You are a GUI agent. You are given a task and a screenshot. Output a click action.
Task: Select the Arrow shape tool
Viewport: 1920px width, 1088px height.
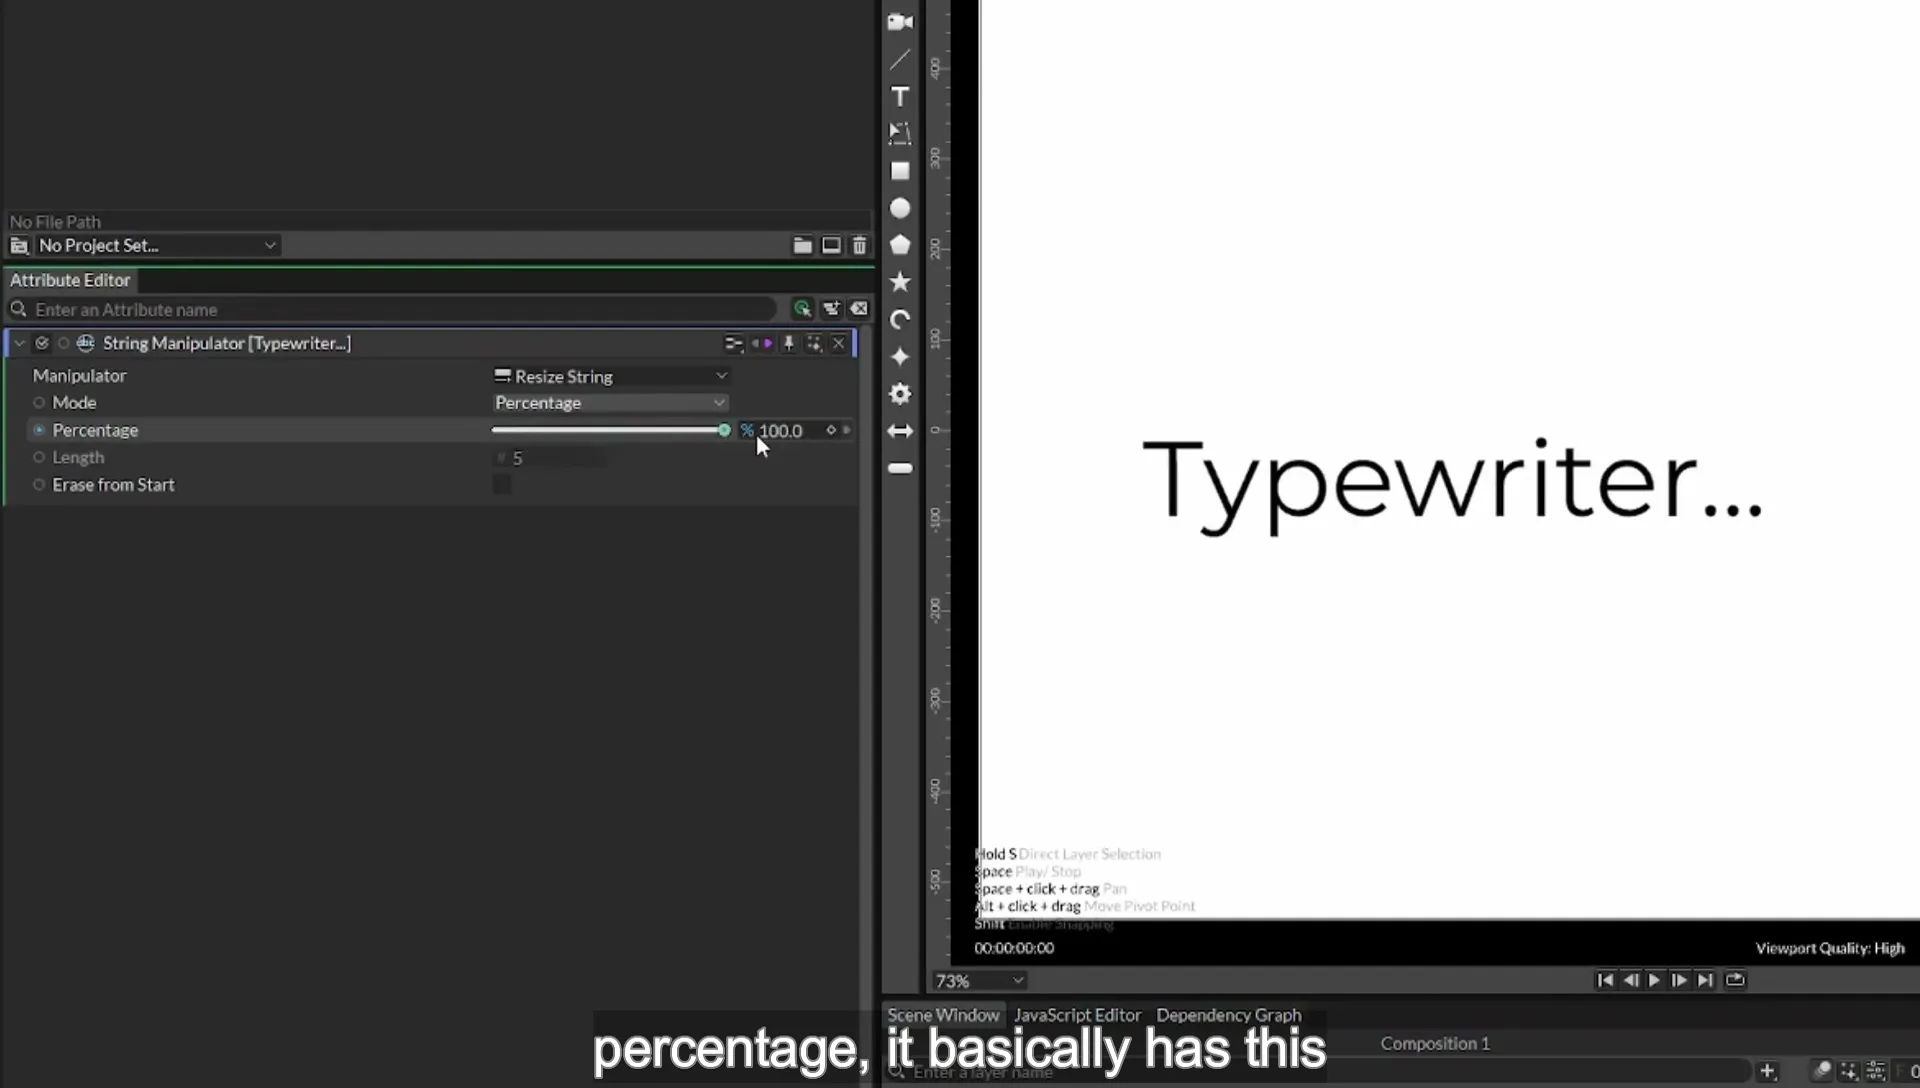900,431
